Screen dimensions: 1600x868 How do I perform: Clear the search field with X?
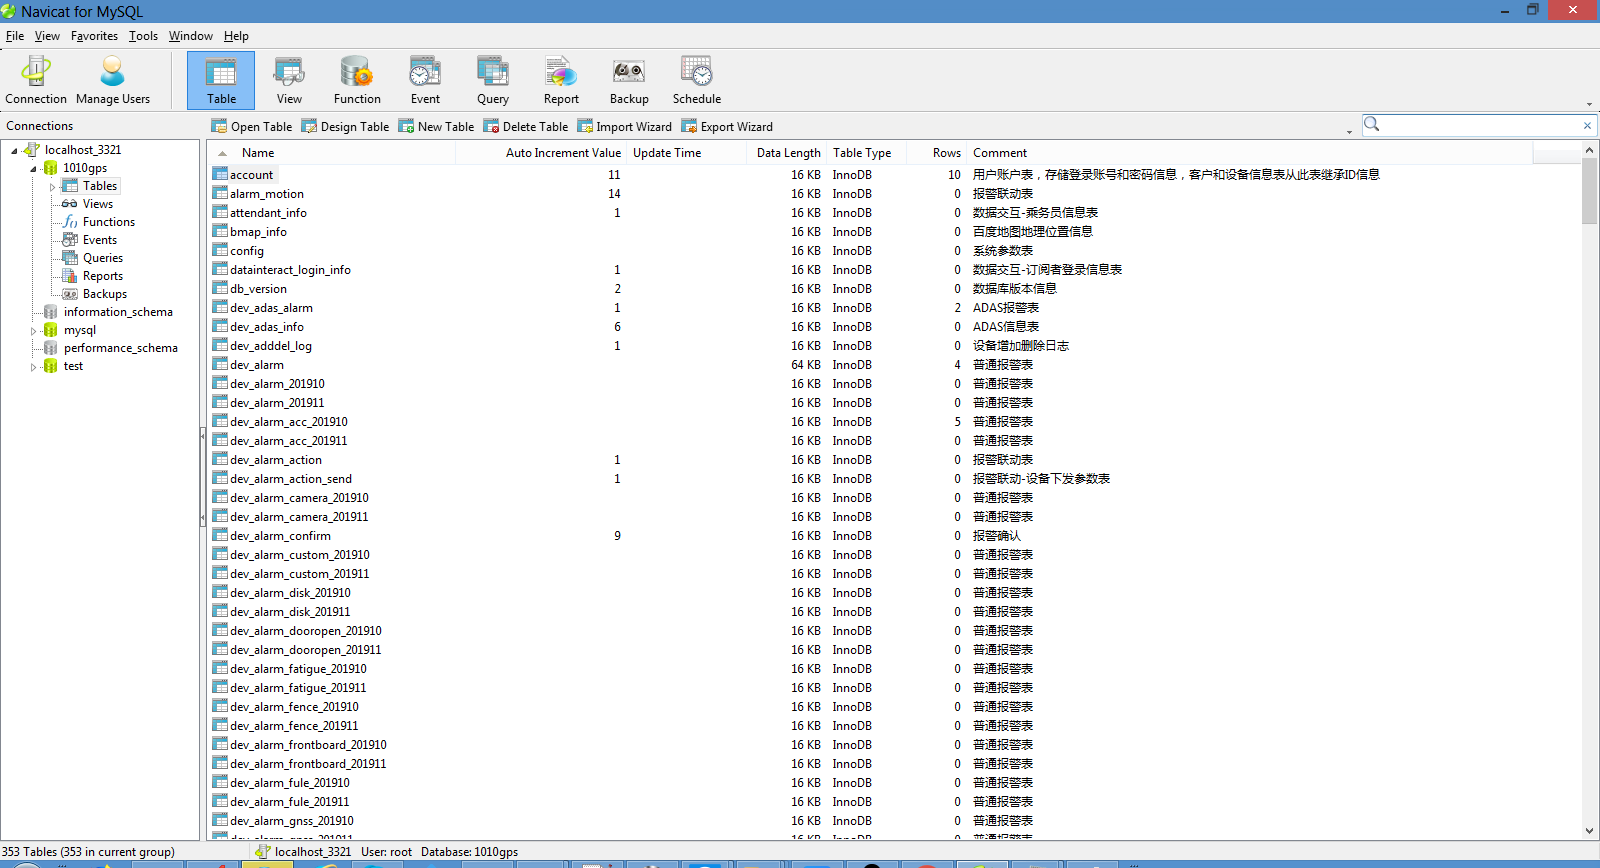pyautogui.click(x=1587, y=126)
